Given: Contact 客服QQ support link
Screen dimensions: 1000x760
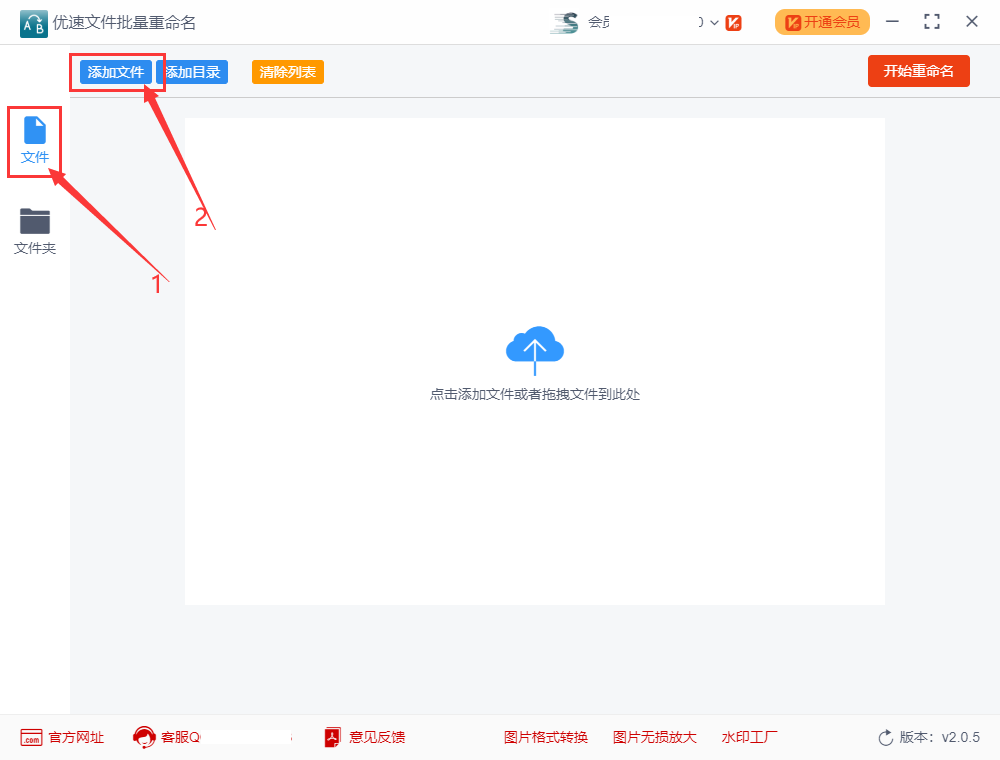Looking at the screenshot, I should tap(181, 738).
